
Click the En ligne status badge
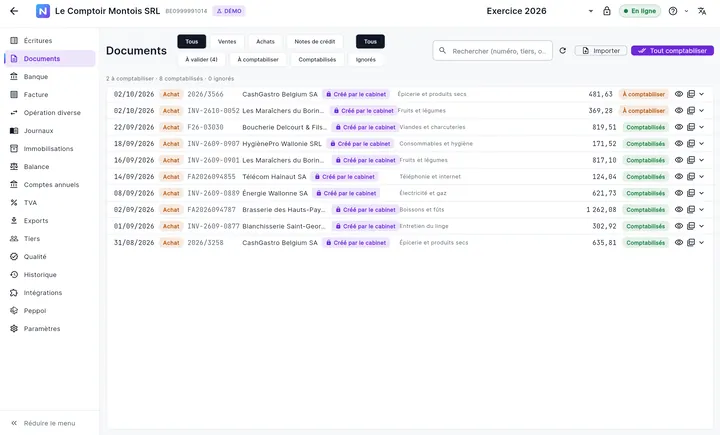pos(640,11)
